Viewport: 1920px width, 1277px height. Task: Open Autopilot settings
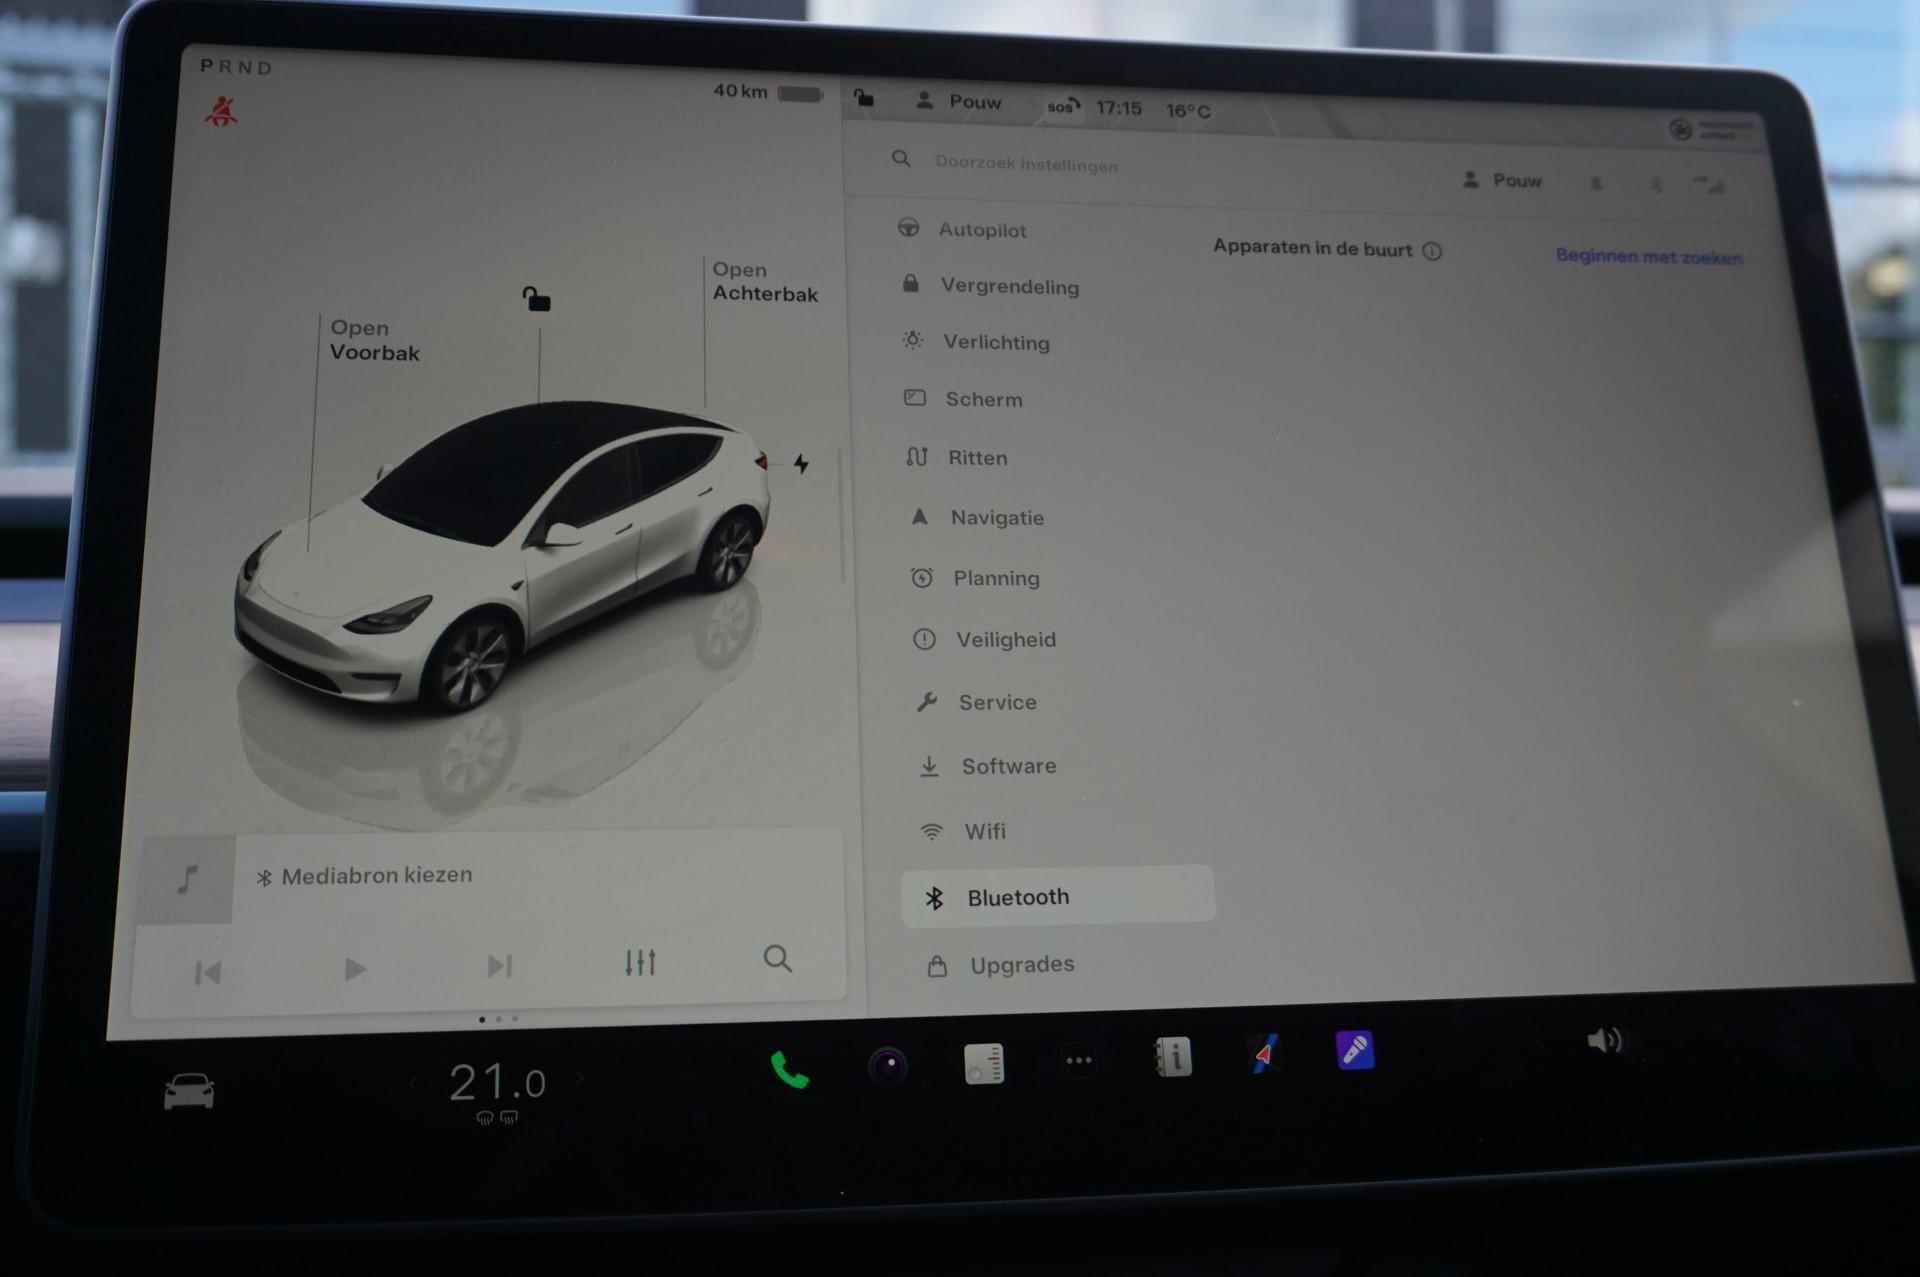pyautogui.click(x=989, y=229)
